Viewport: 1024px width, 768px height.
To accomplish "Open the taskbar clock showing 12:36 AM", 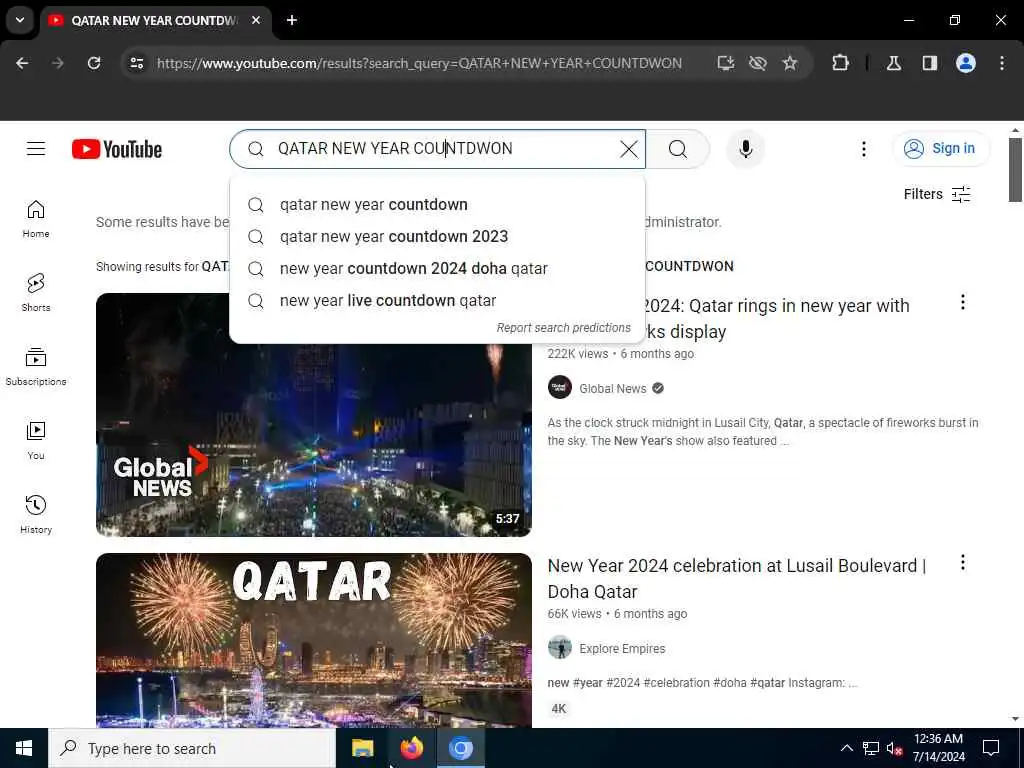I will (938, 748).
